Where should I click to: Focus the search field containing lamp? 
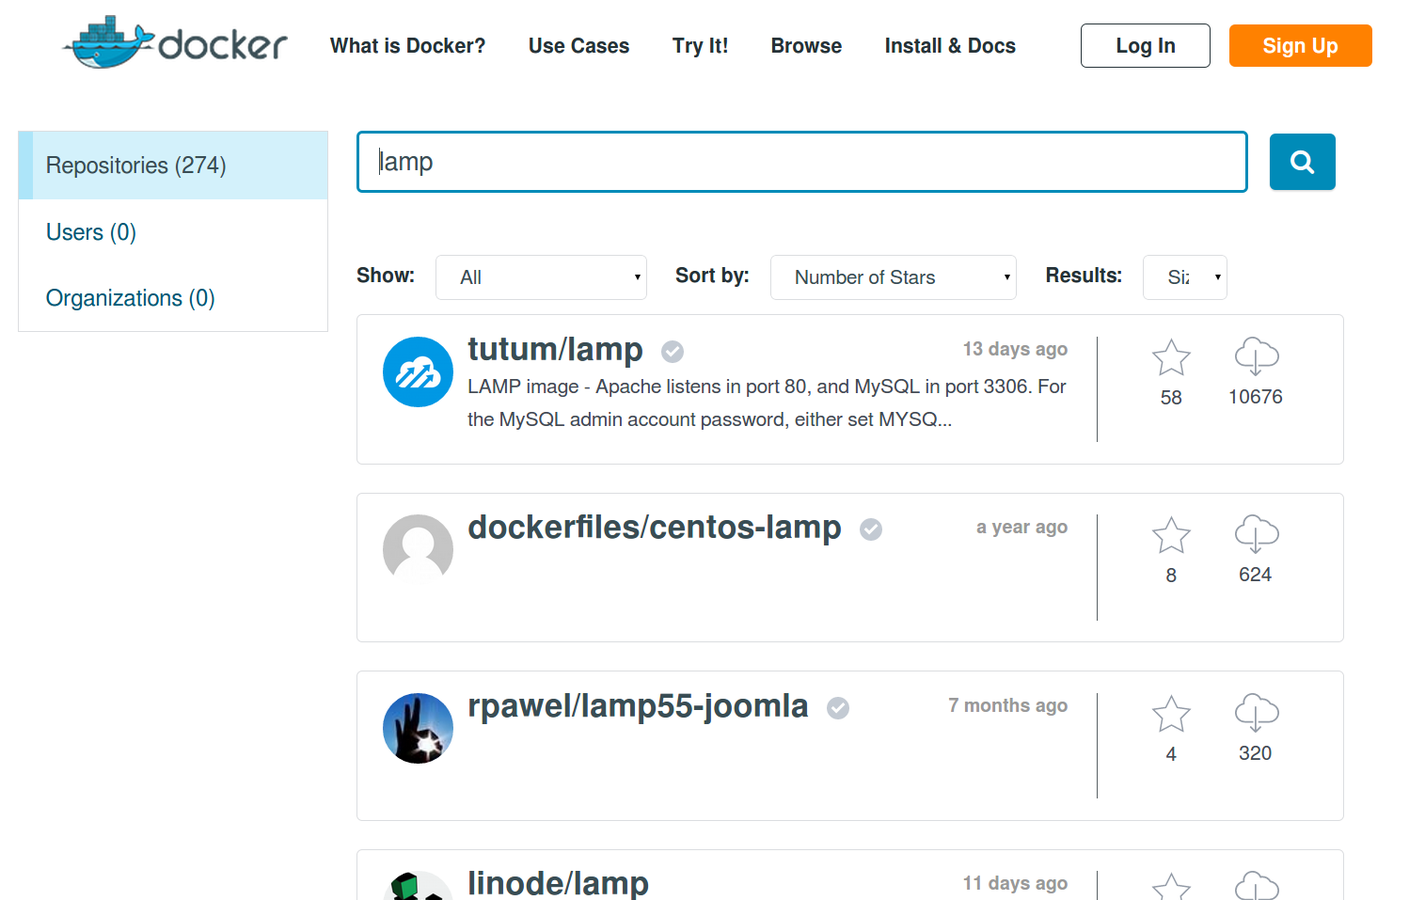(x=802, y=162)
